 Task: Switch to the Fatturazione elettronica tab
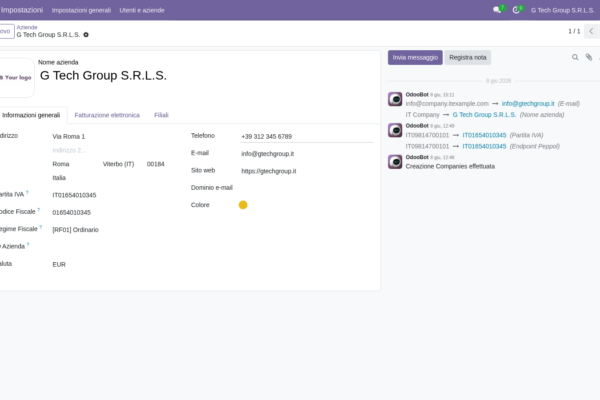[107, 115]
